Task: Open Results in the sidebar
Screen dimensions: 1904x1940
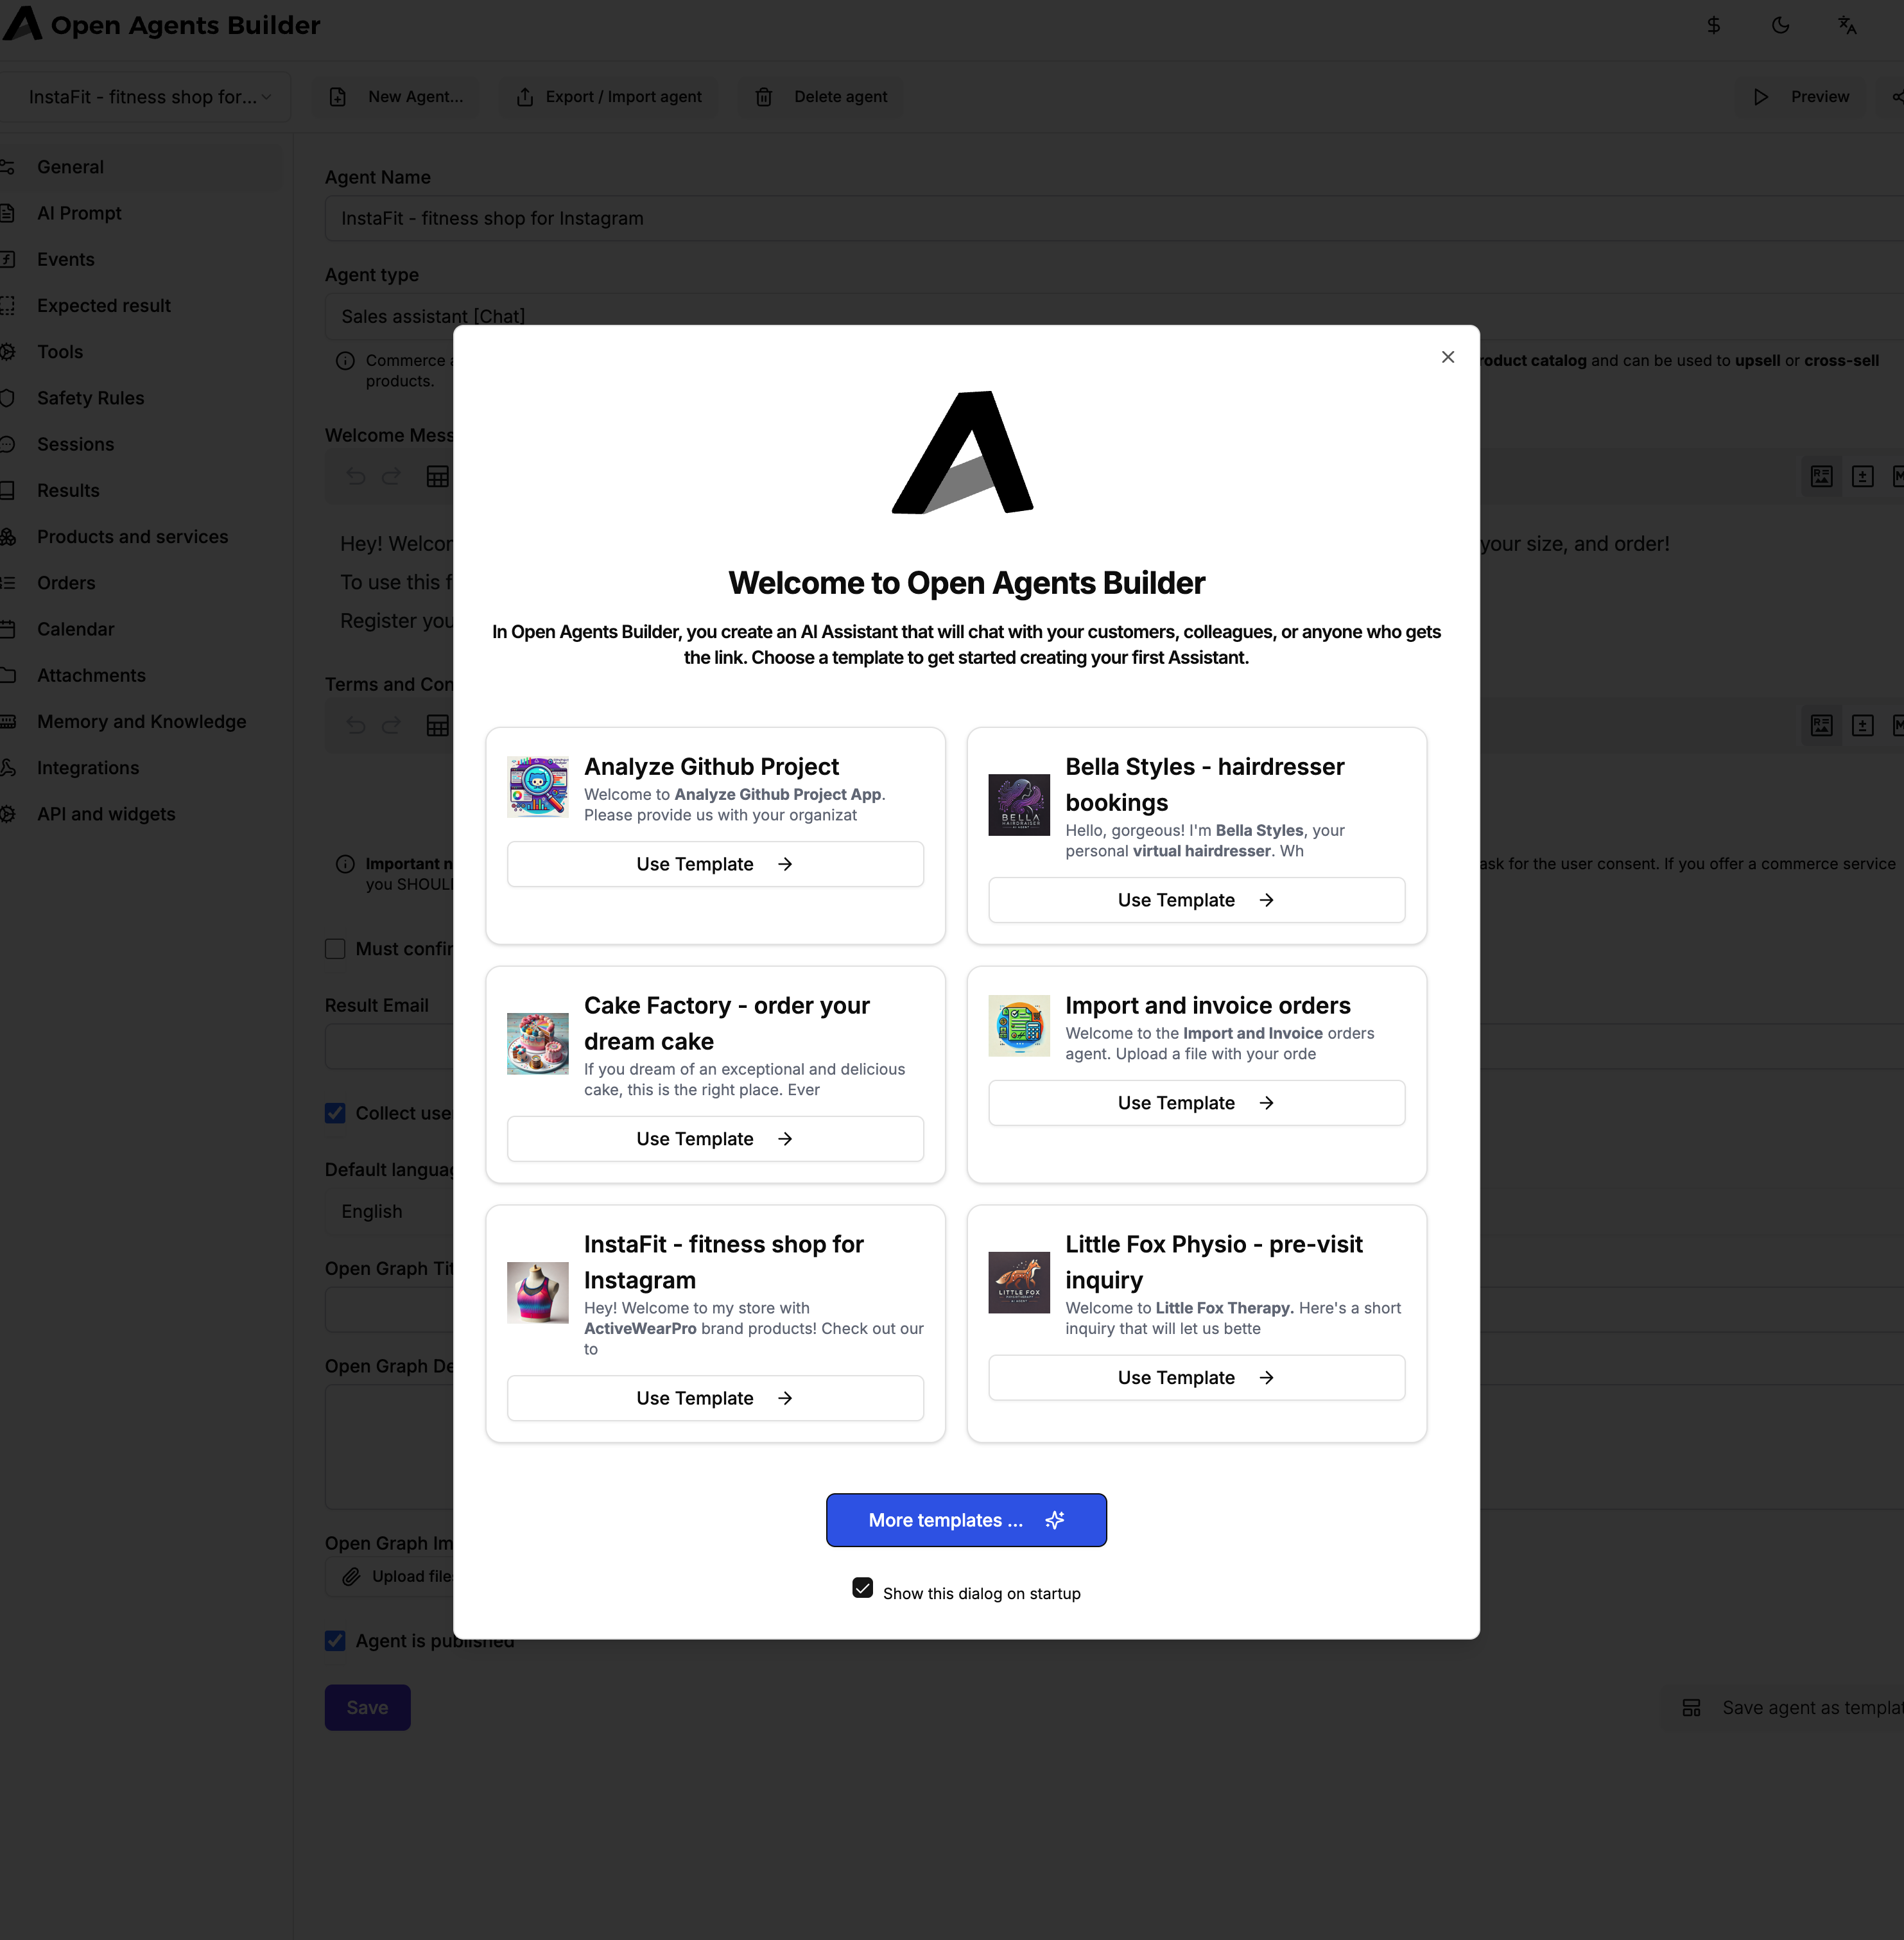Action: pyautogui.click(x=68, y=490)
